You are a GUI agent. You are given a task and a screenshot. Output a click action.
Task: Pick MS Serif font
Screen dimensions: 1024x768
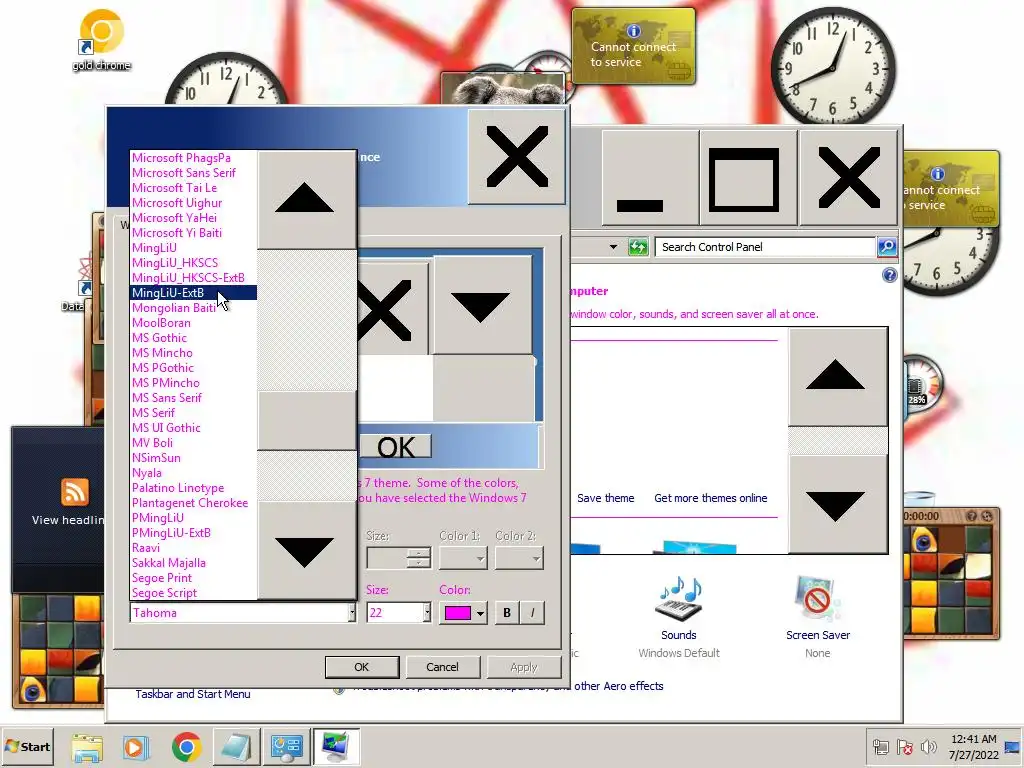[193, 413]
